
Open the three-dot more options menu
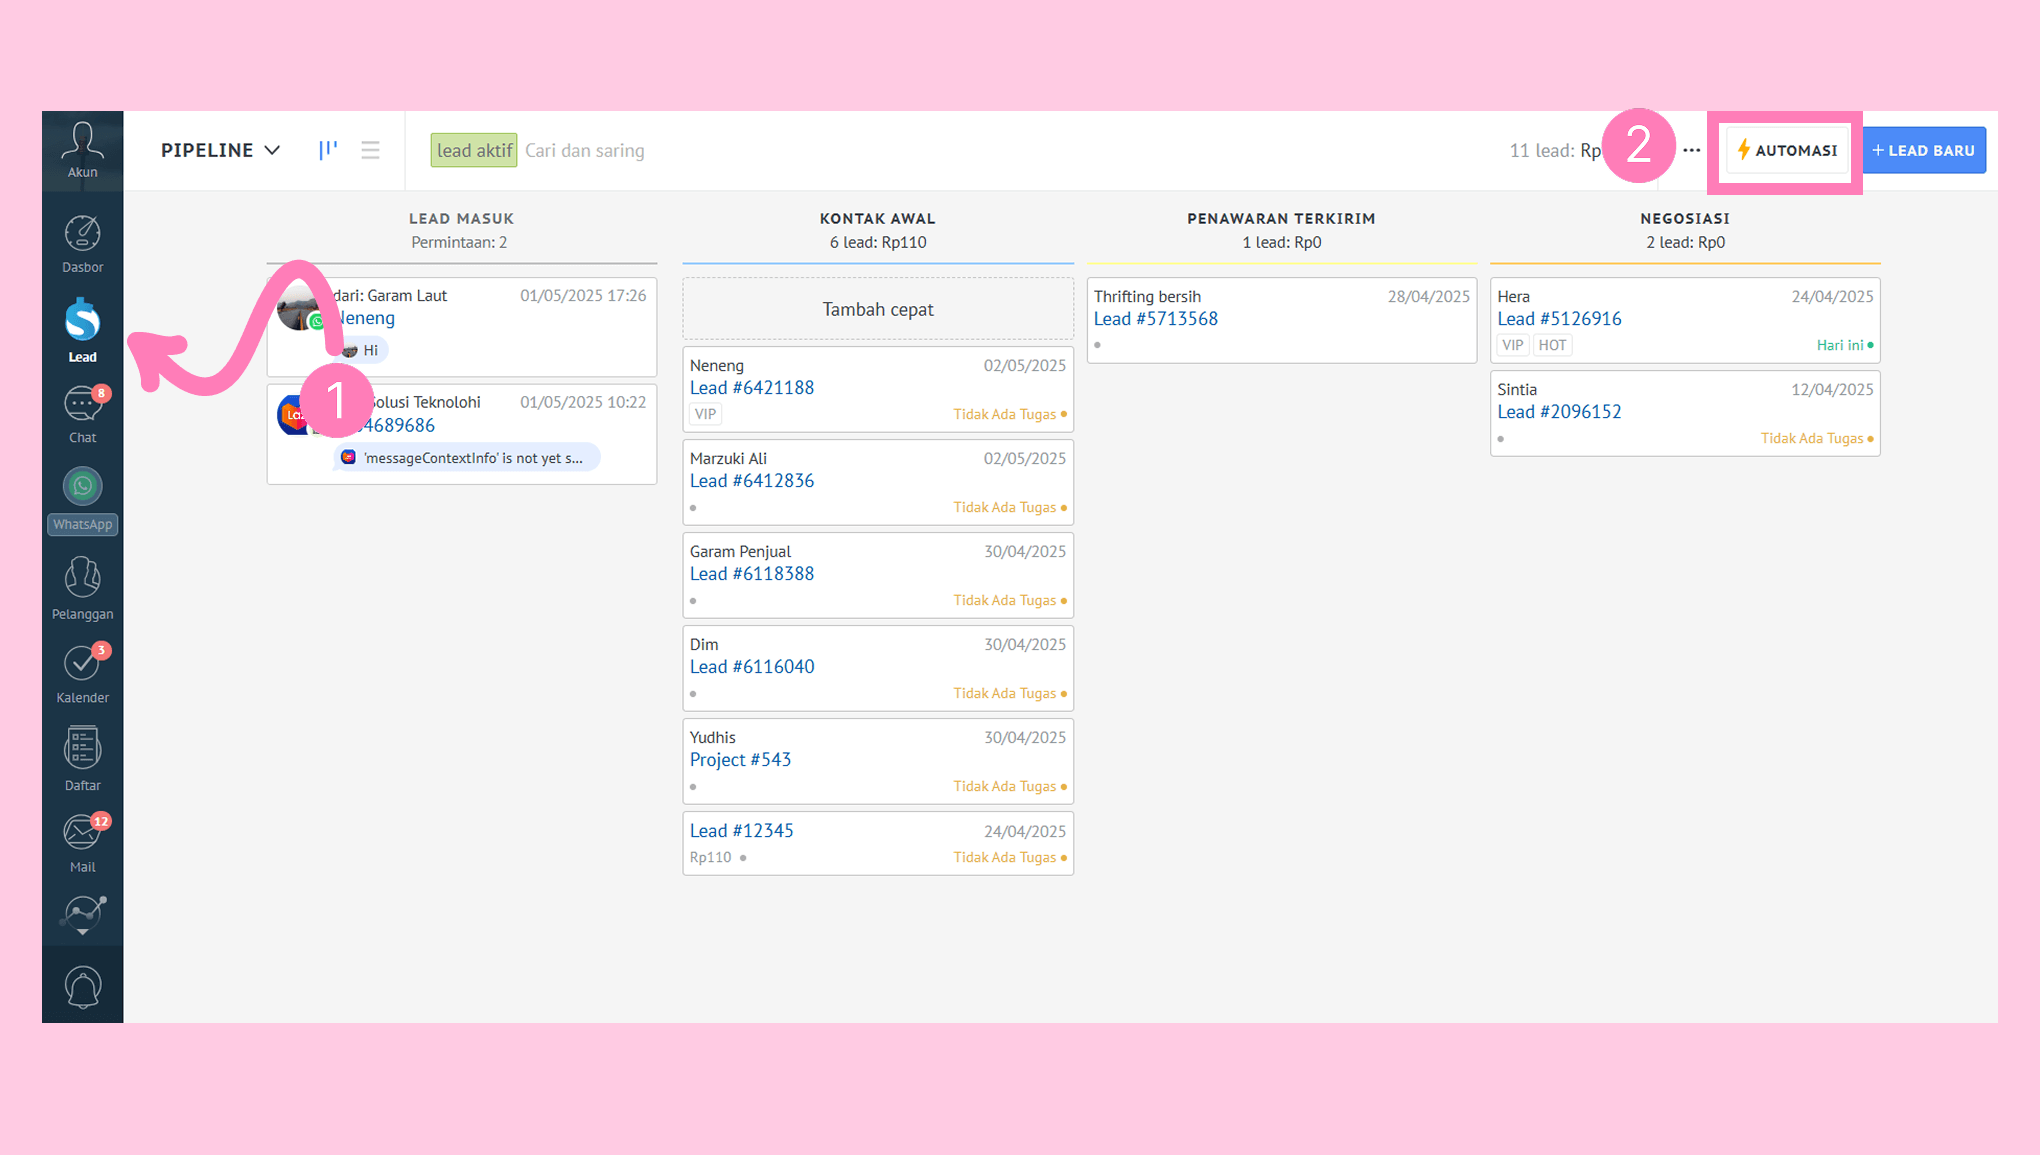[1691, 150]
